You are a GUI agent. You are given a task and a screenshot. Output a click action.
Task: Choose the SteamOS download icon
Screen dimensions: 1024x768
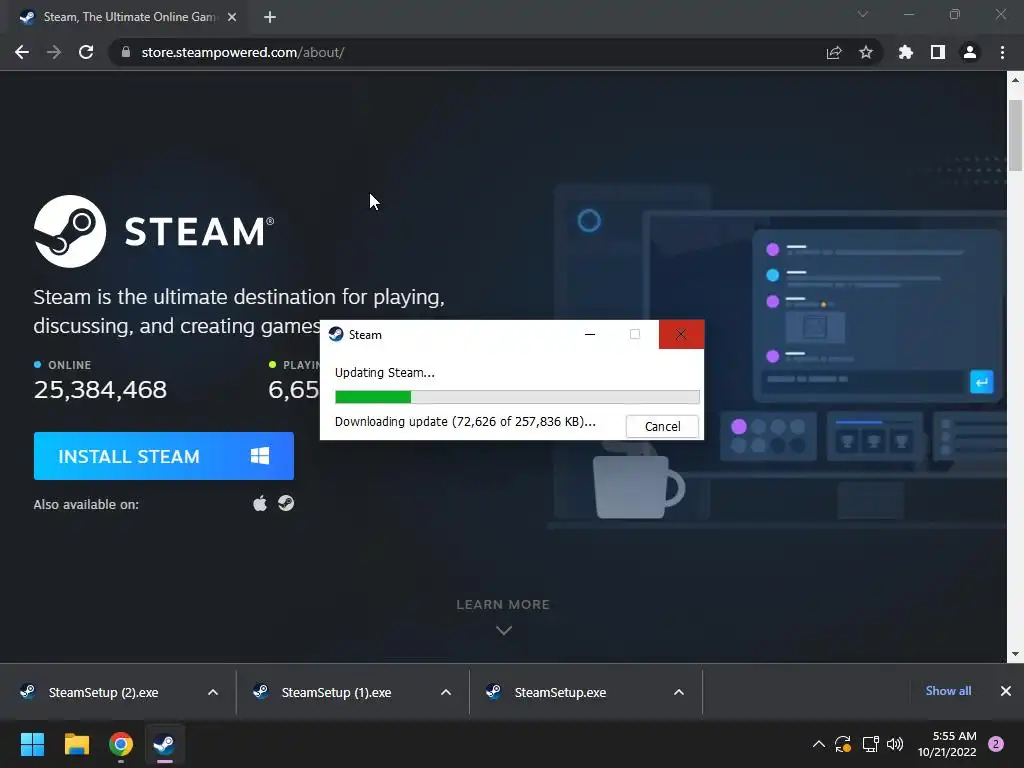(x=286, y=503)
